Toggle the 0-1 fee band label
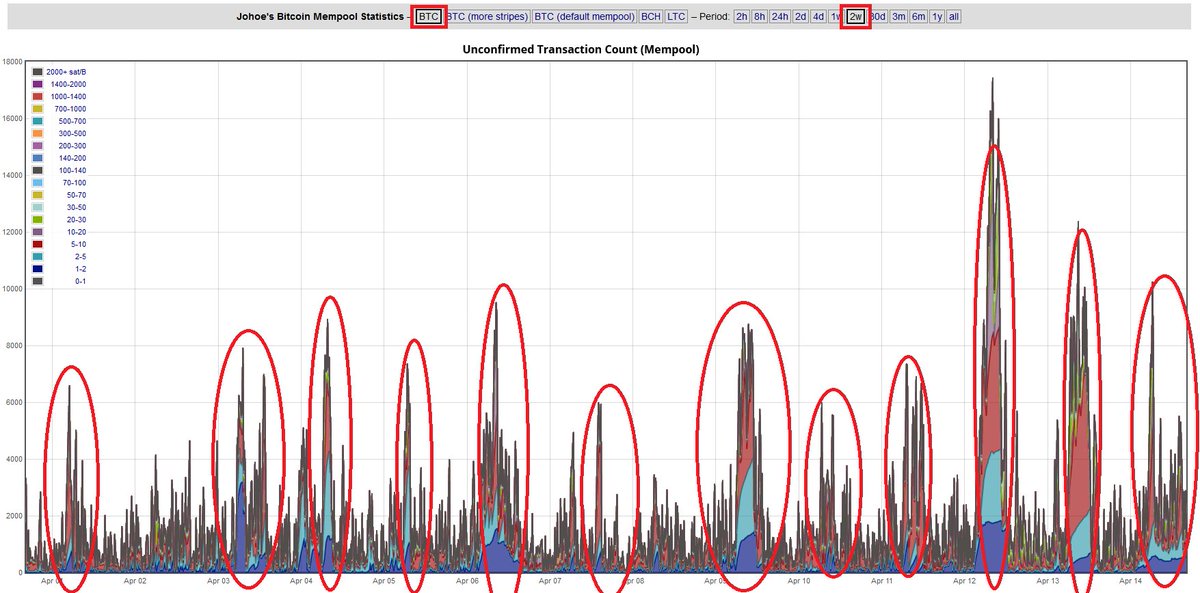The image size is (1200, 593). pos(79,281)
